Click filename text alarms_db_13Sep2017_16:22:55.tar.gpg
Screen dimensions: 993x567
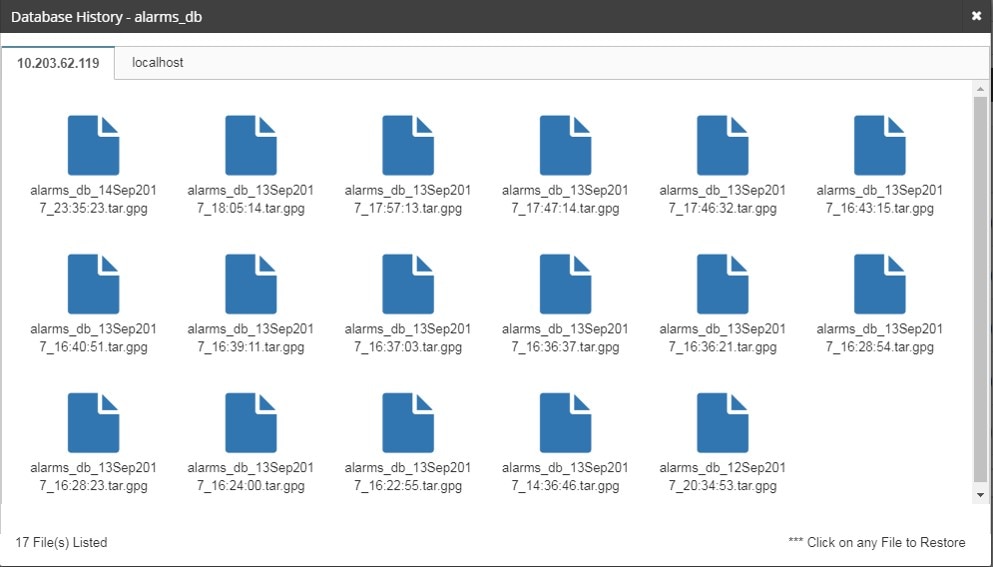(408, 476)
